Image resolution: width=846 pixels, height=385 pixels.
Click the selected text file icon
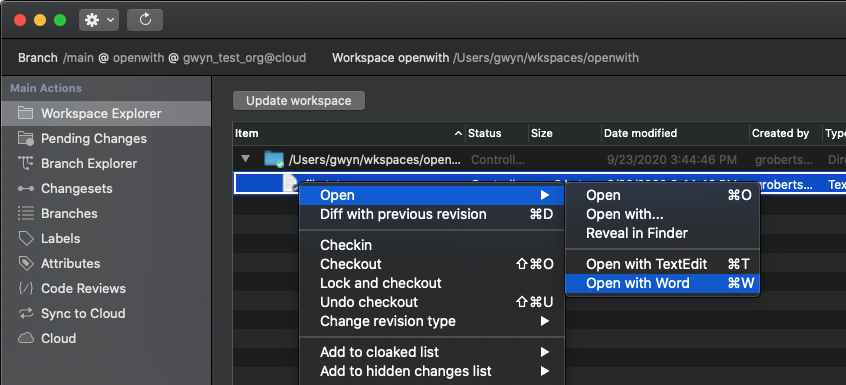point(291,182)
